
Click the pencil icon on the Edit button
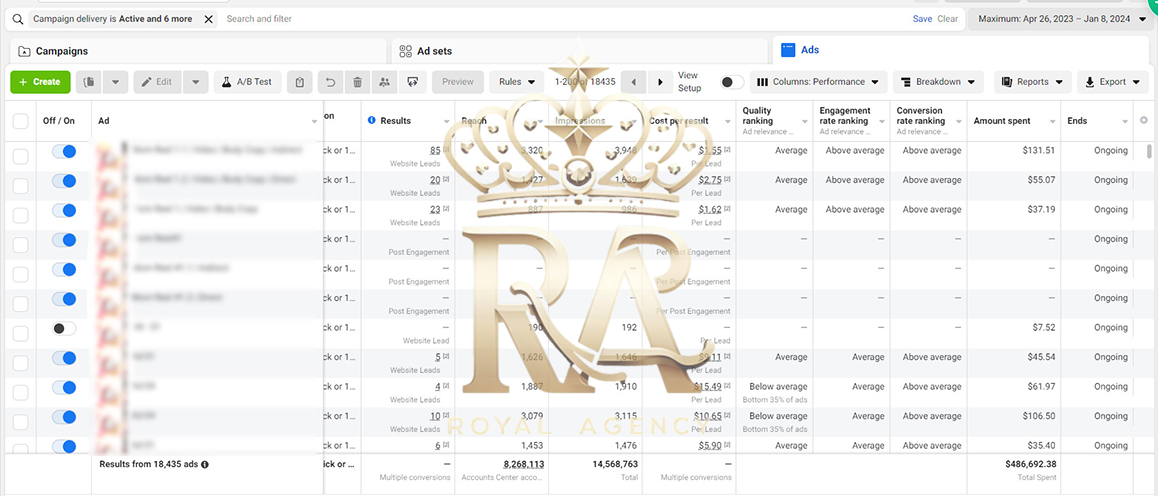tap(146, 82)
